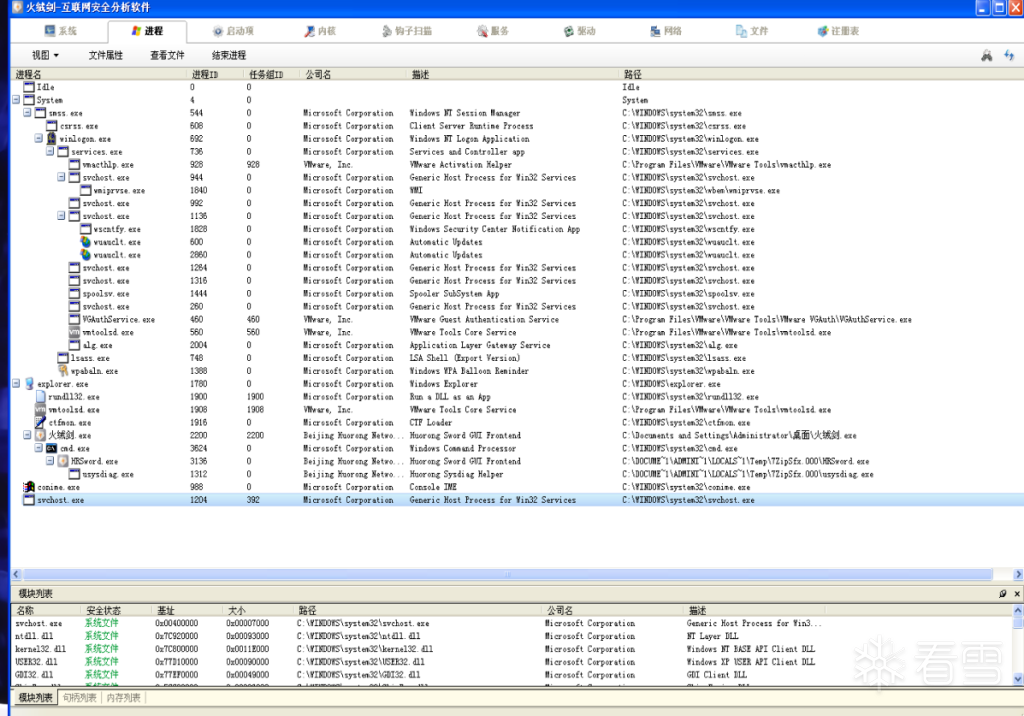The height and width of the screenshot is (716, 1024).
Task: Sort modules by 安全状态 column header
Action: 116,610
